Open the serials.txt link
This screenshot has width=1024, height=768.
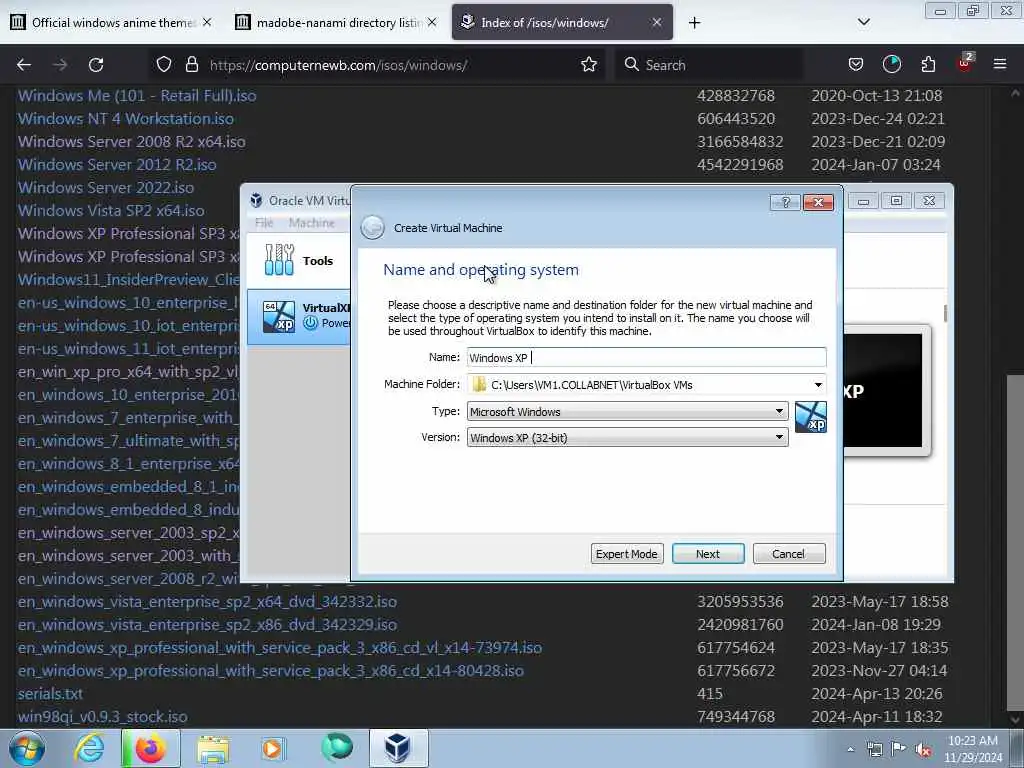pos(50,694)
